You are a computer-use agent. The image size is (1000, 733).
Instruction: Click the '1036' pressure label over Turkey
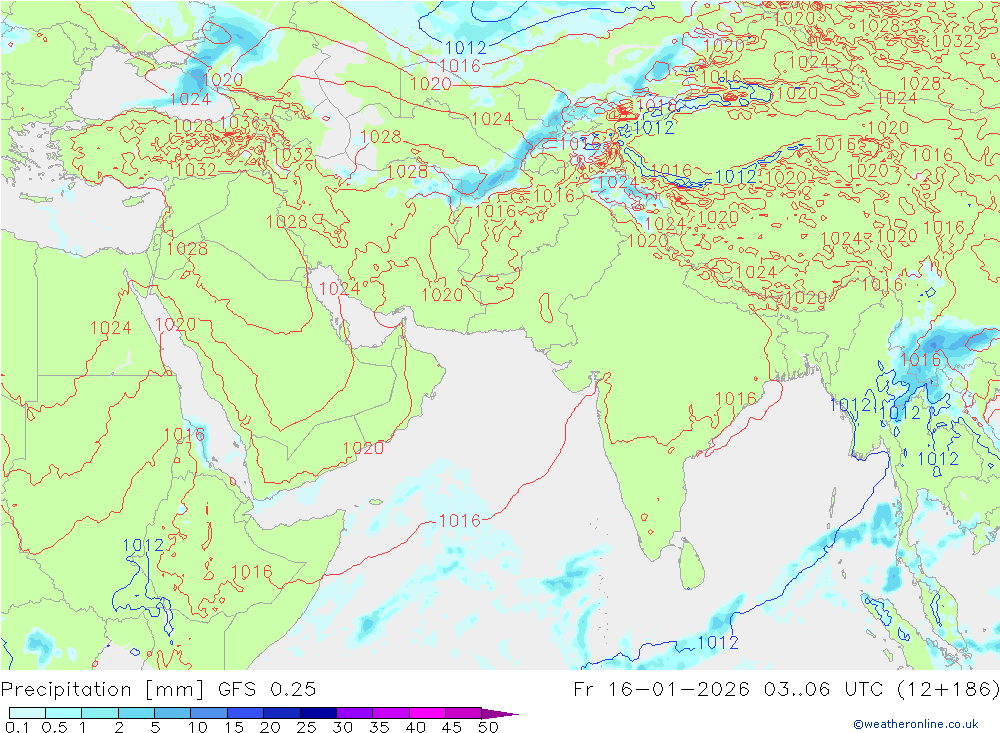click(x=240, y=123)
